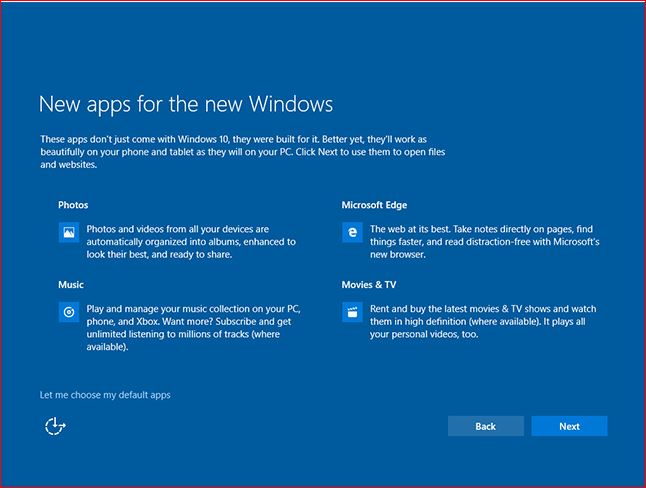
Task: Open 'Let me choose my default apps' link
Action: click(x=105, y=395)
